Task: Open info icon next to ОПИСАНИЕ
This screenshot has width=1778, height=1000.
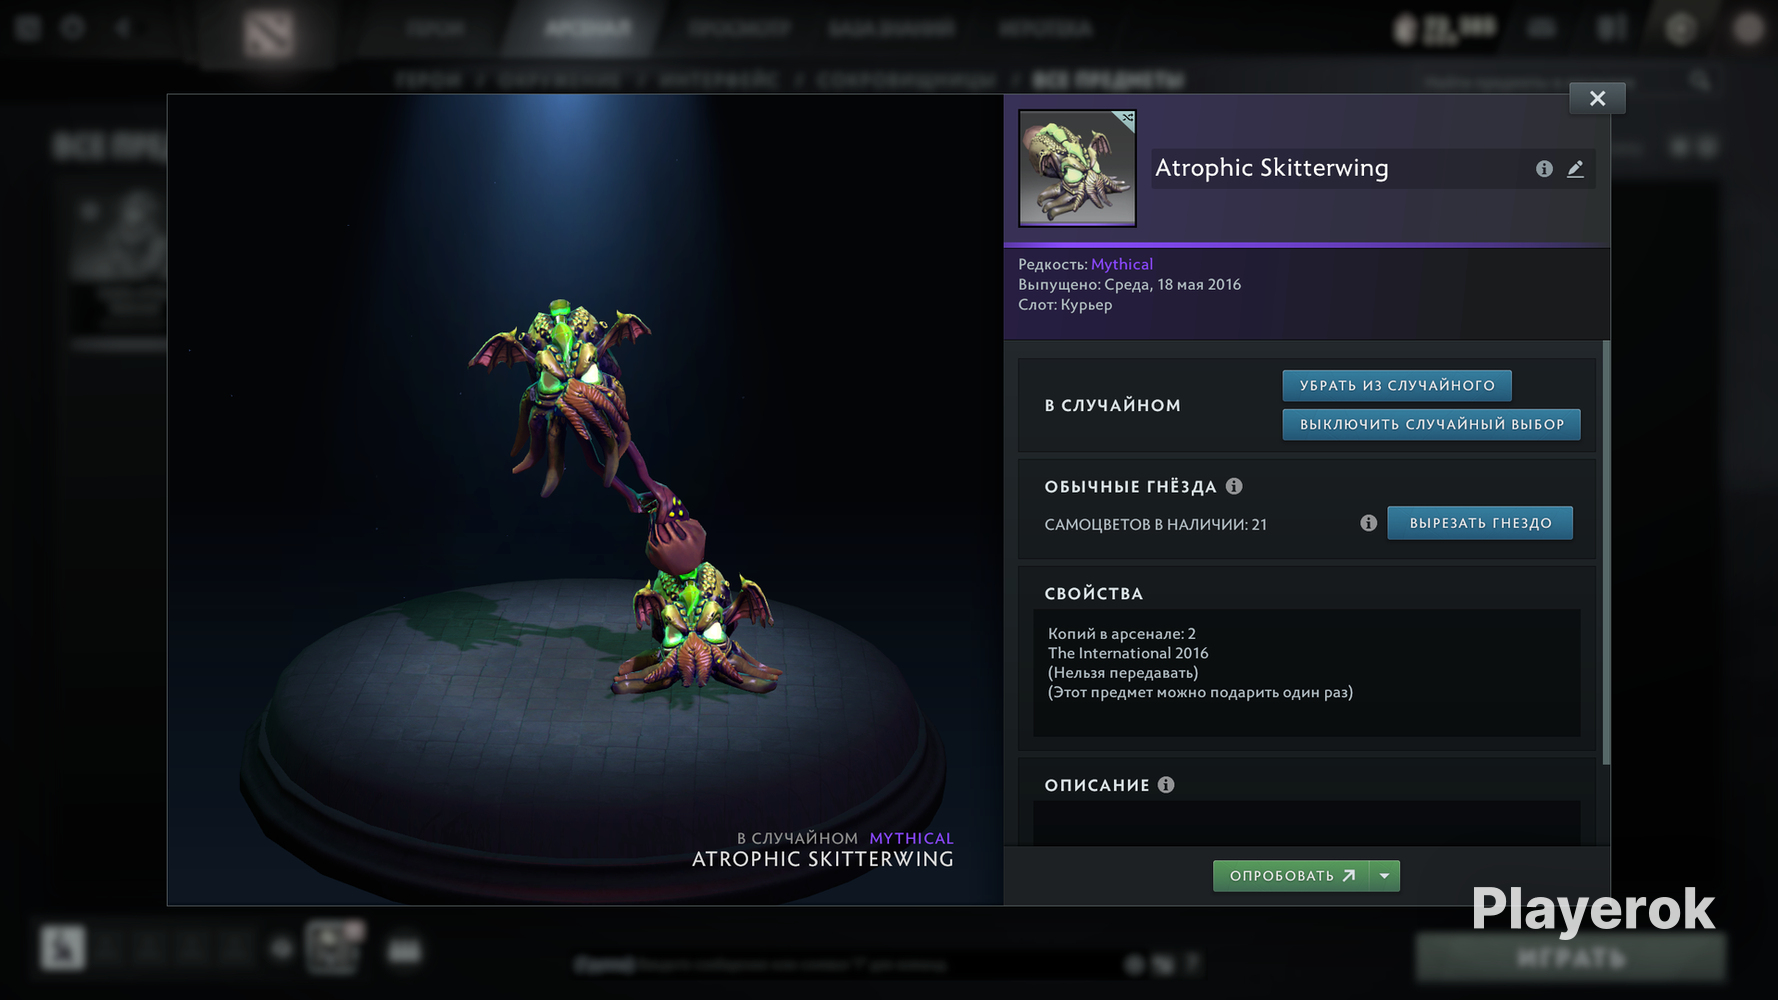Action: click(1166, 785)
